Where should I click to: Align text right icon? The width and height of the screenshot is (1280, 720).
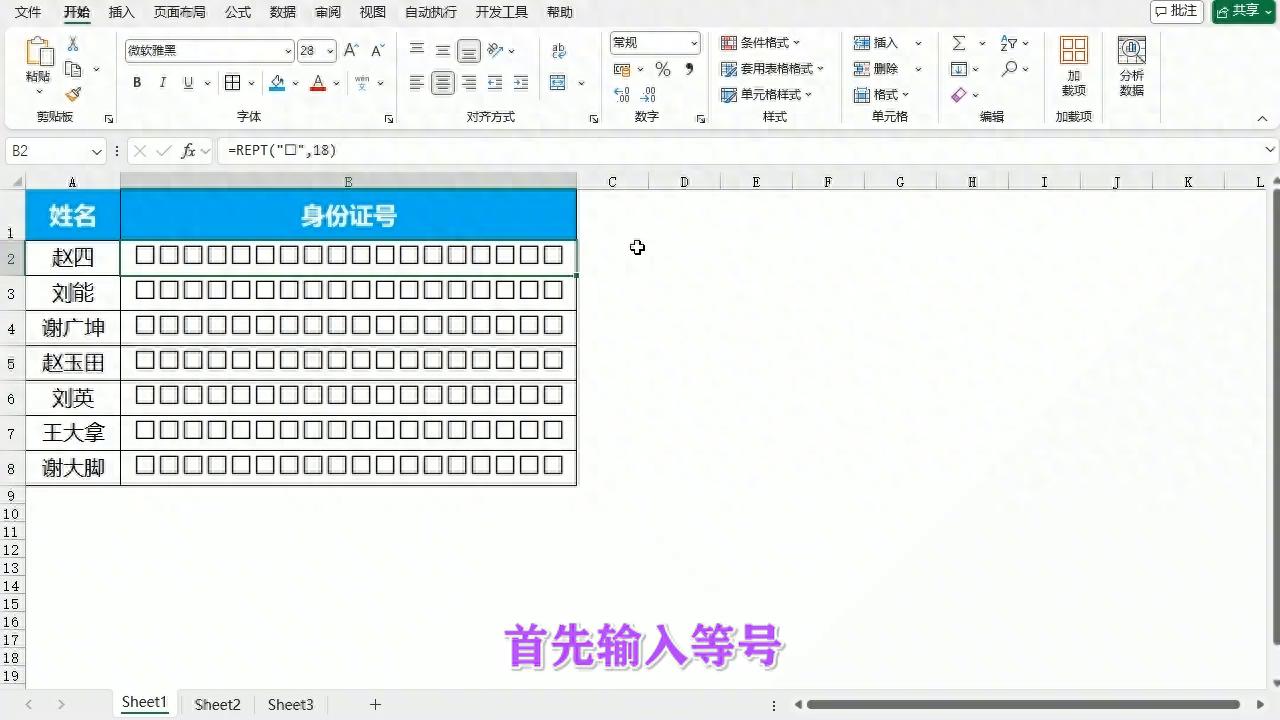(x=469, y=83)
